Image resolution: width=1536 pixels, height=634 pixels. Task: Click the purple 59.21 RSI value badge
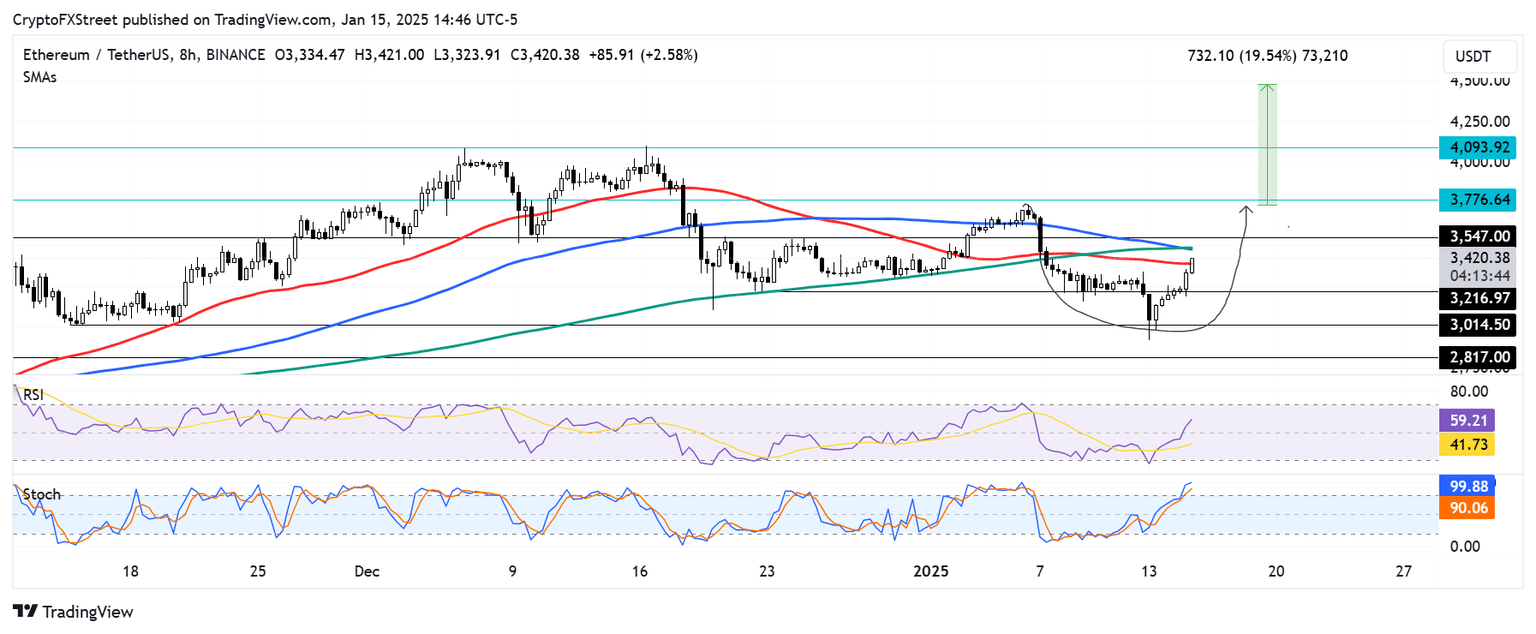1470,421
